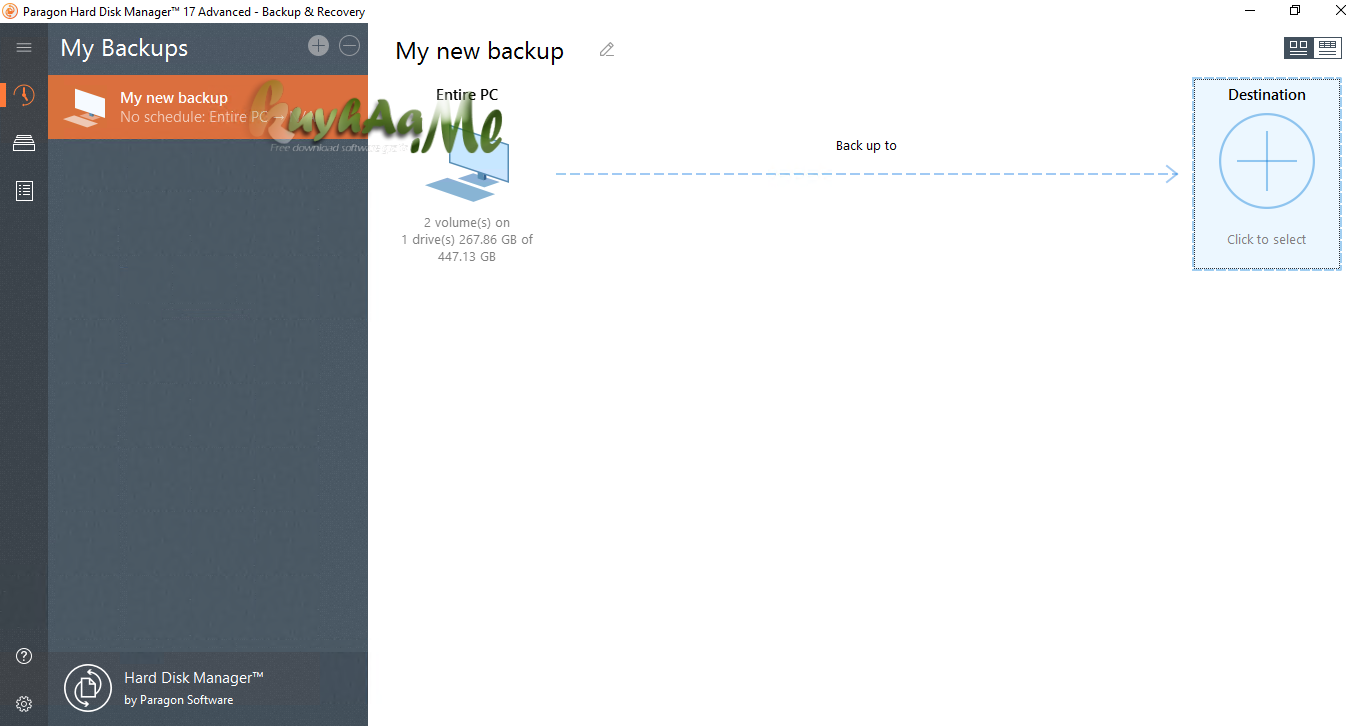Click the 'Destination' heading text
Screen dimensions: 1366x726
pos(1266,95)
